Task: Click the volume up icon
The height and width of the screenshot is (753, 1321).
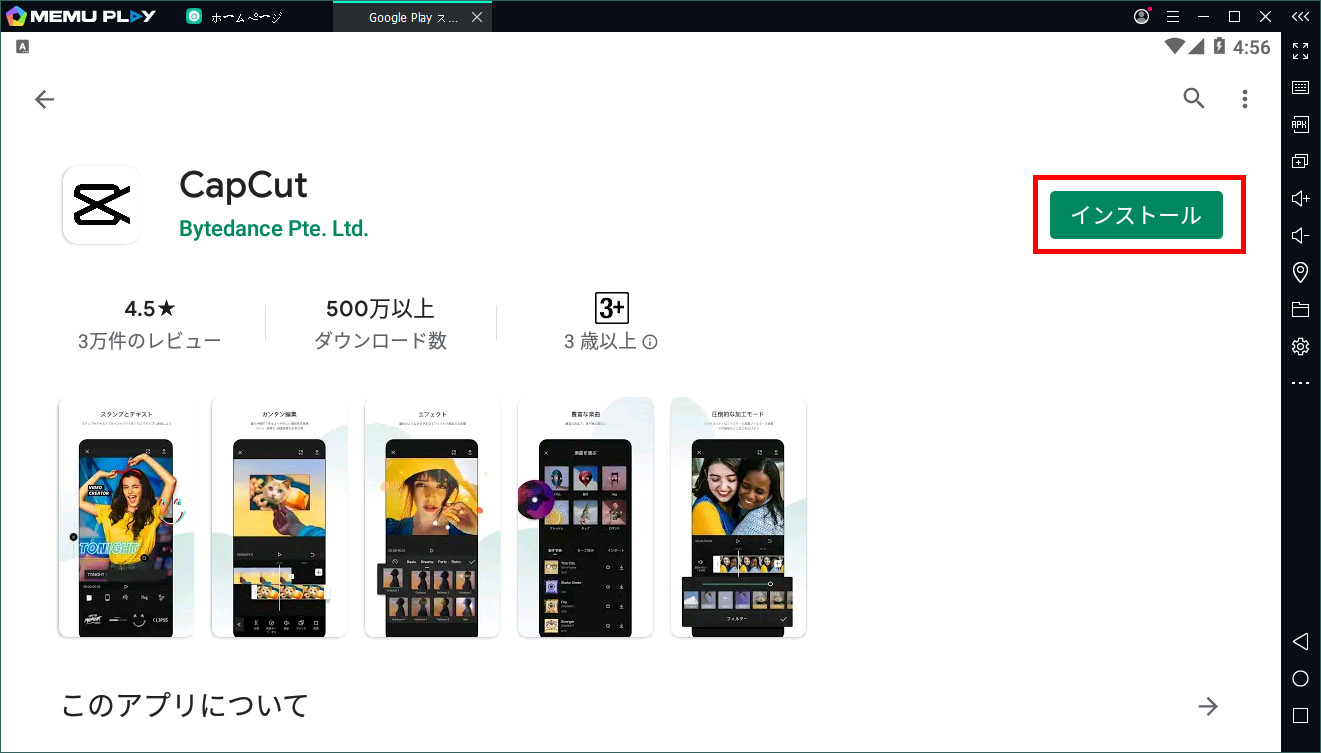Action: tap(1300, 198)
